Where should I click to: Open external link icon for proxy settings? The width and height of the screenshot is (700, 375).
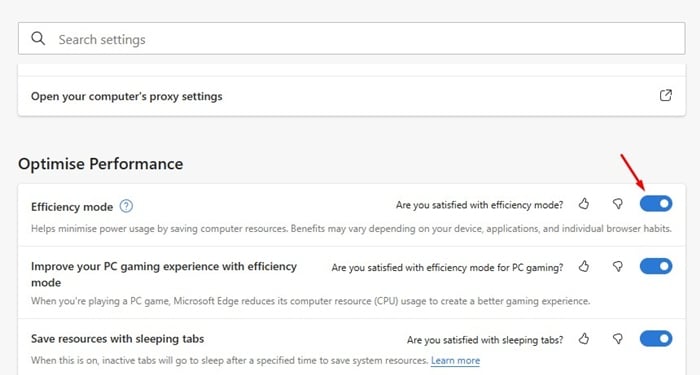click(x=666, y=96)
